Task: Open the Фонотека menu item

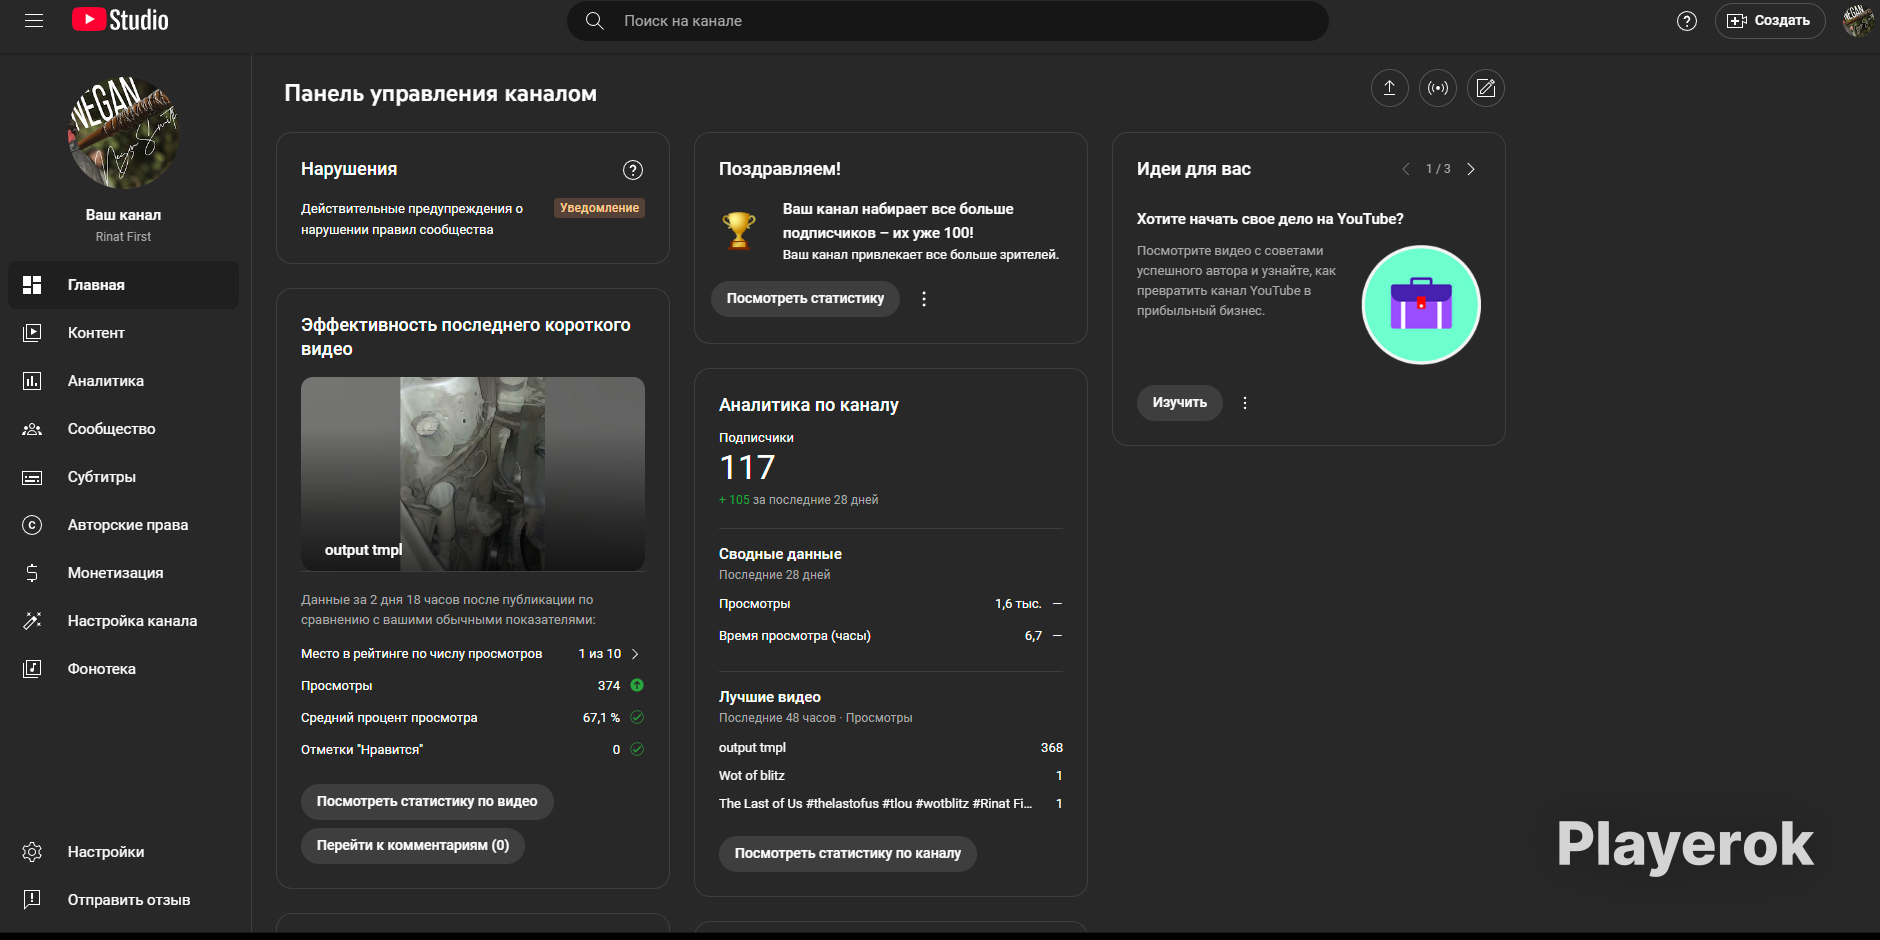Action: tap(123, 669)
